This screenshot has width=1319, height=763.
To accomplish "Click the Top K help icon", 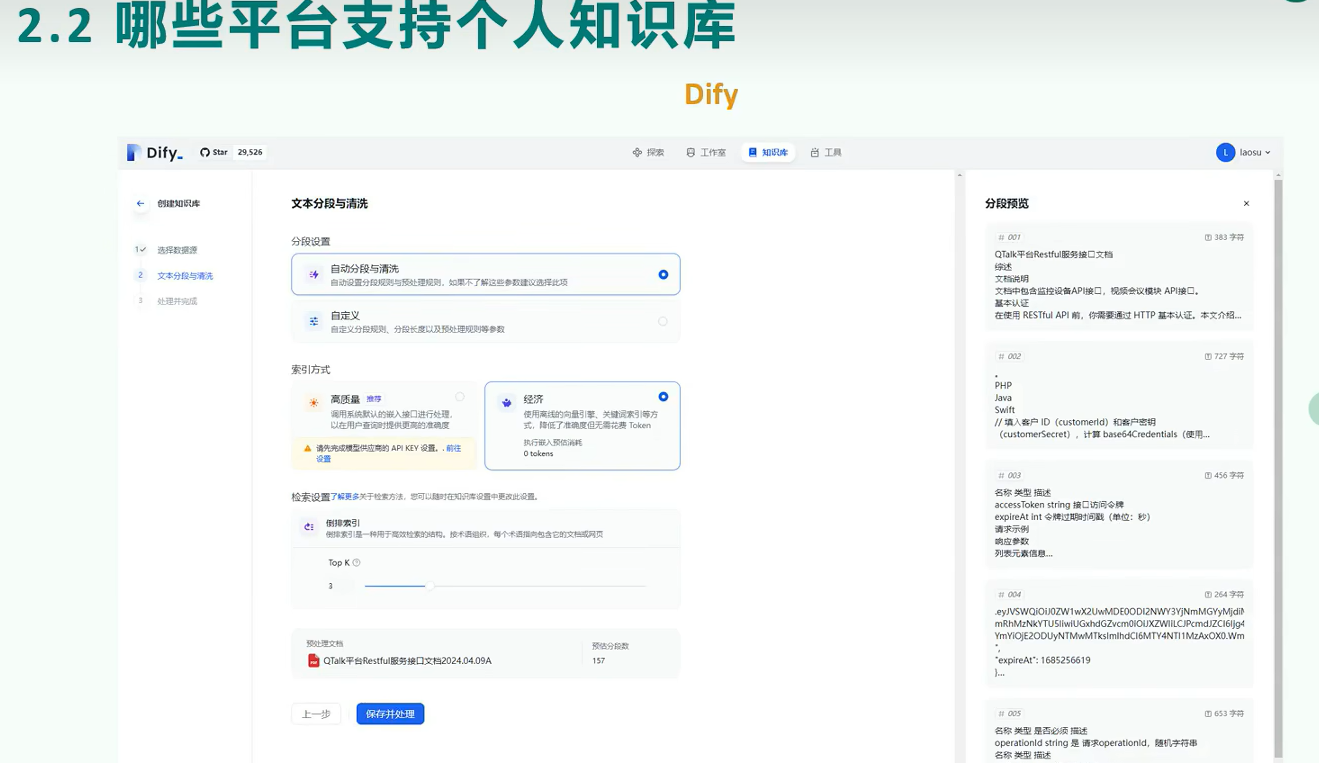I will point(356,563).
